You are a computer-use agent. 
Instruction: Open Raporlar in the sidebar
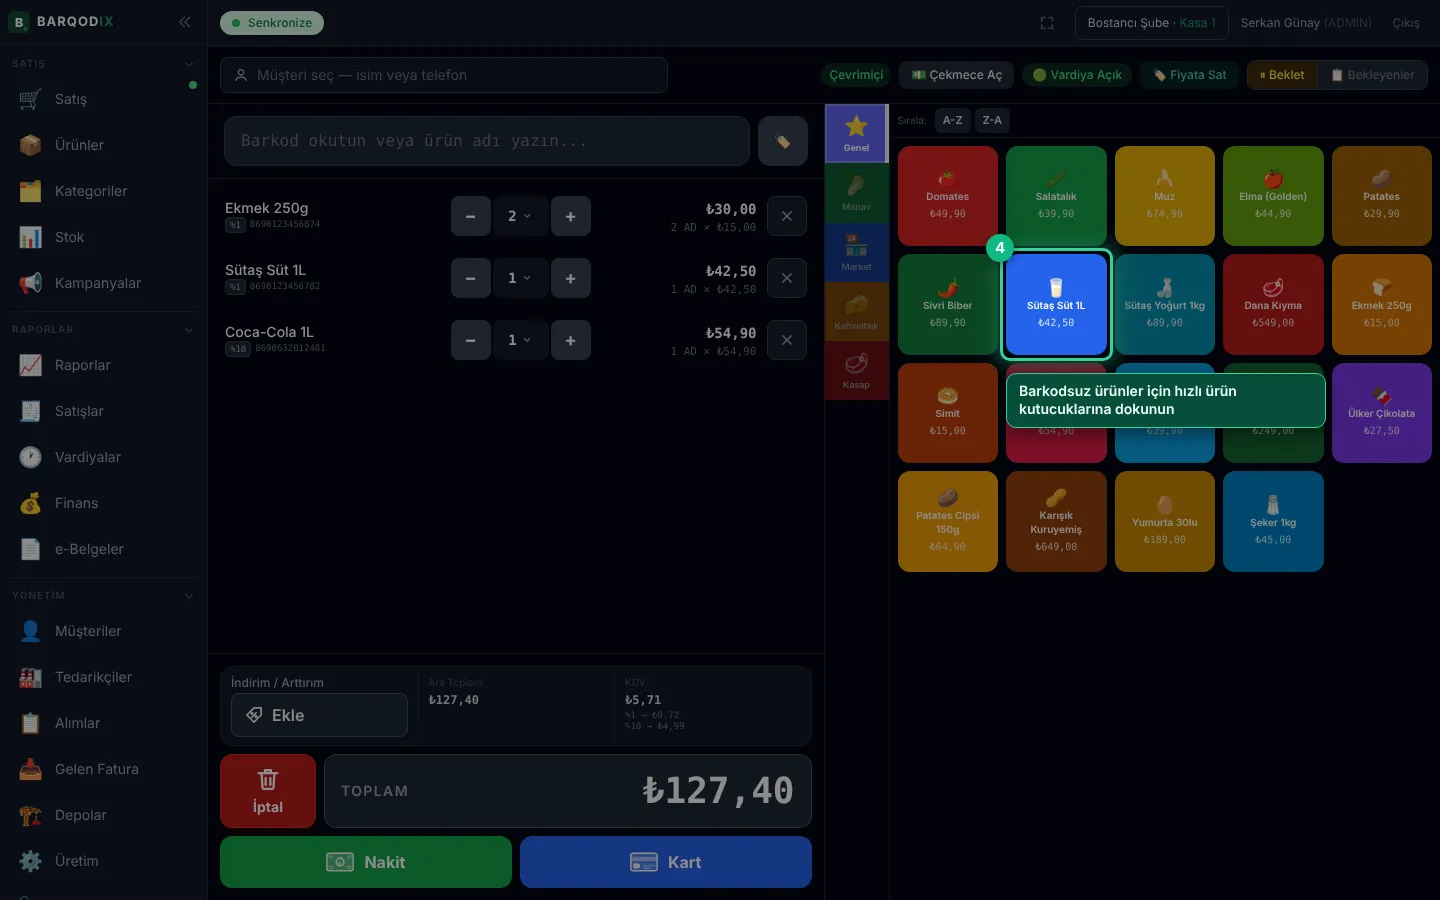point(103,365)
